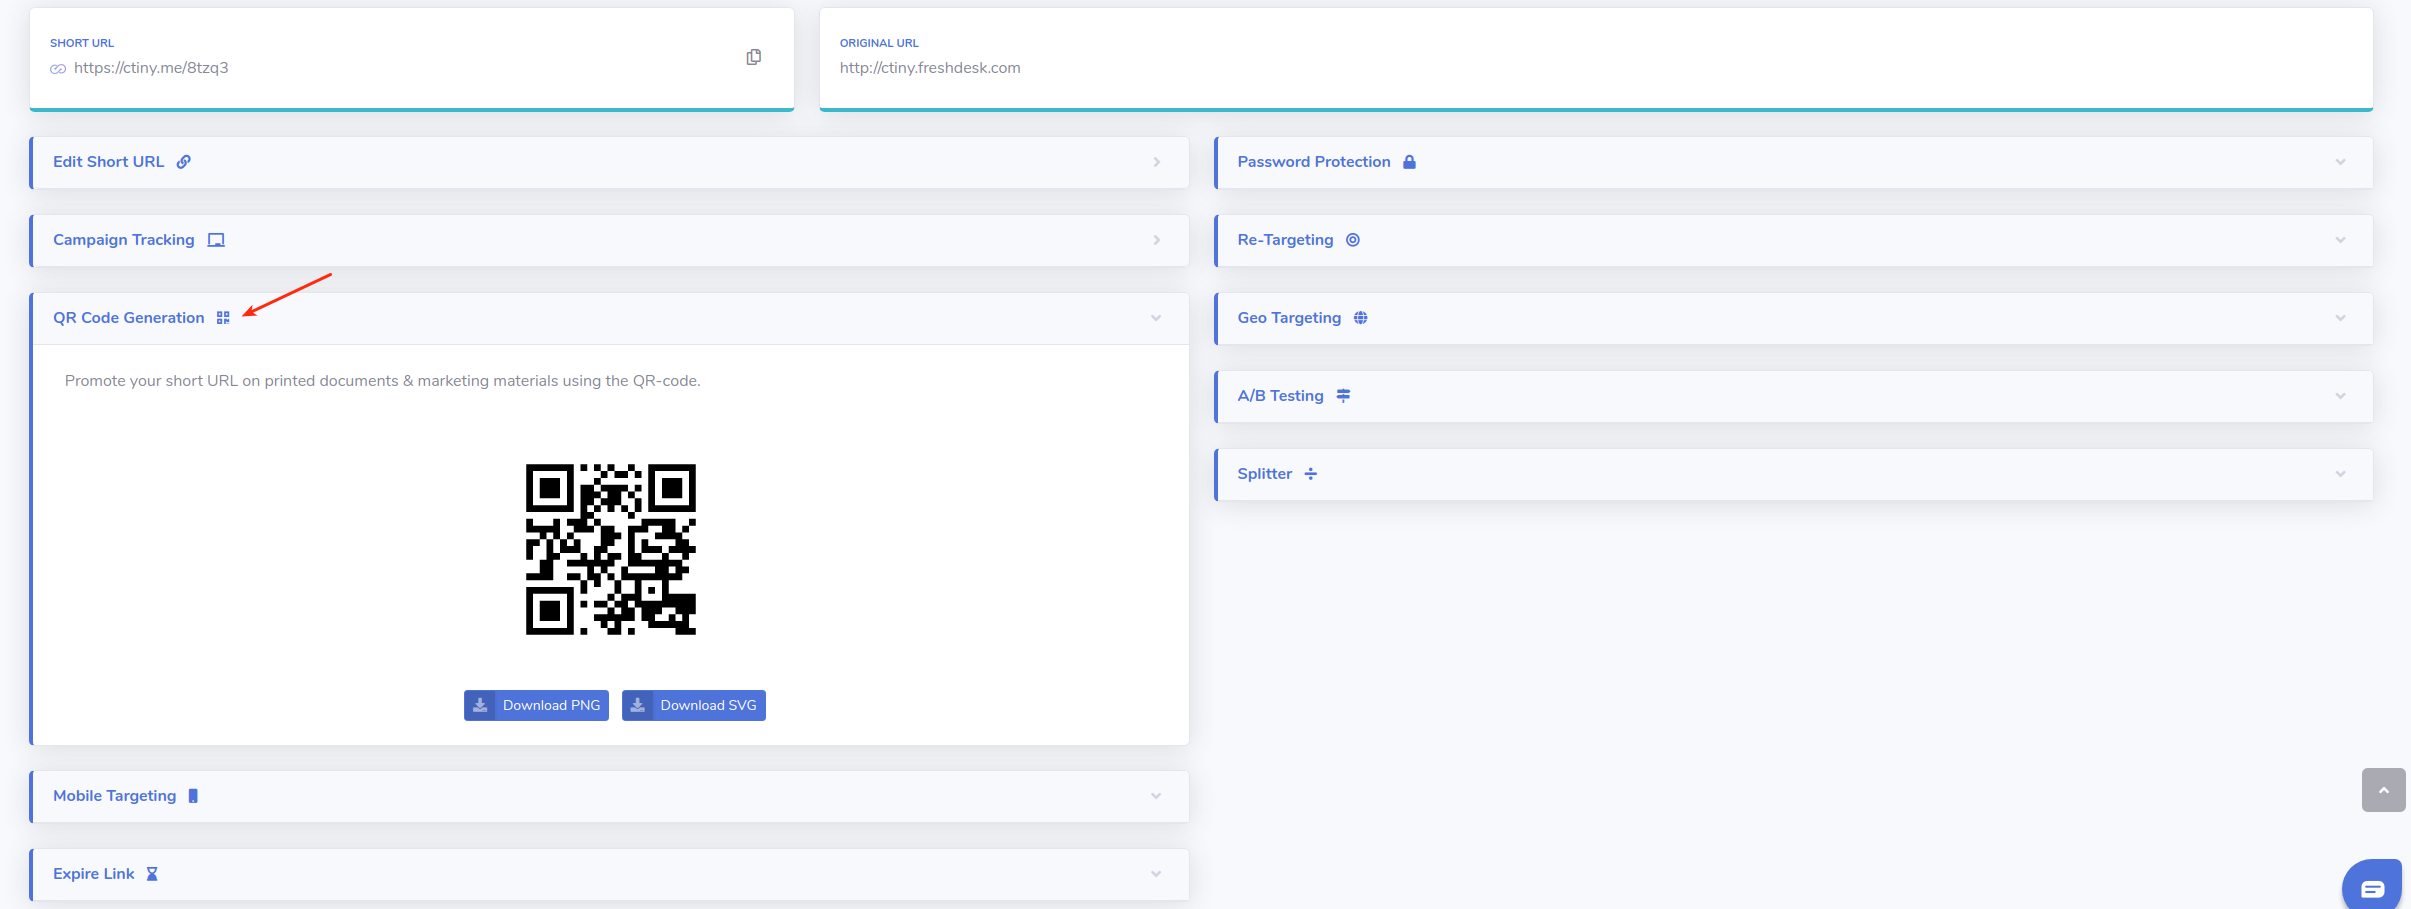Click the QR code image
Screen dimensions: 2411x909
tap(611, 549)
